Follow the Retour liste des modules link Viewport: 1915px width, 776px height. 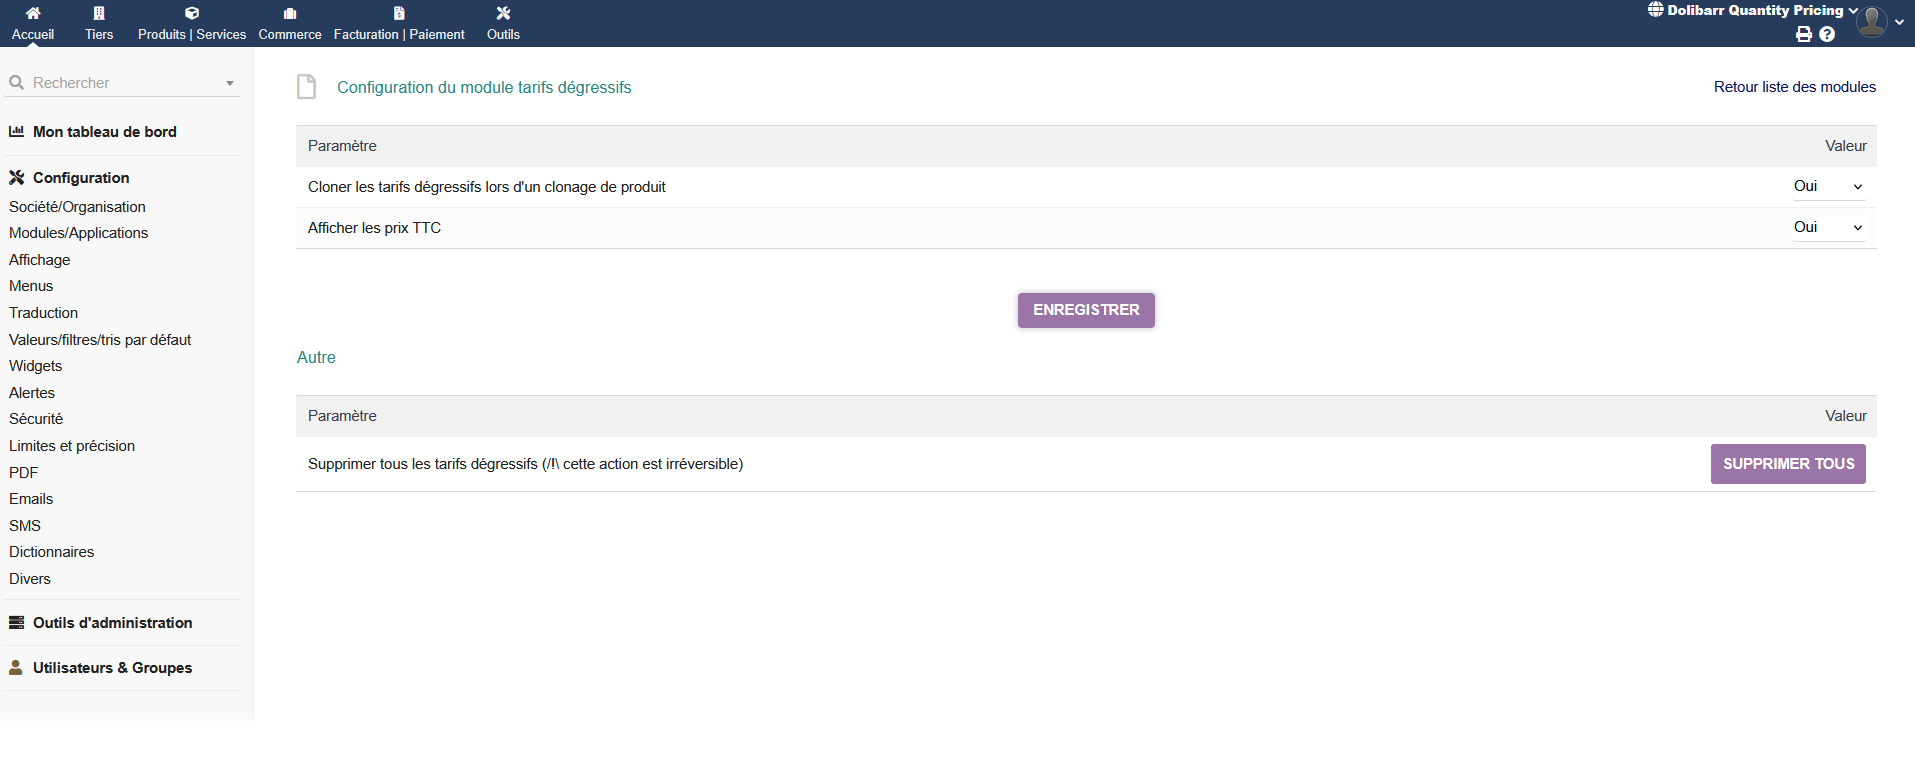tap(1794, 87)
